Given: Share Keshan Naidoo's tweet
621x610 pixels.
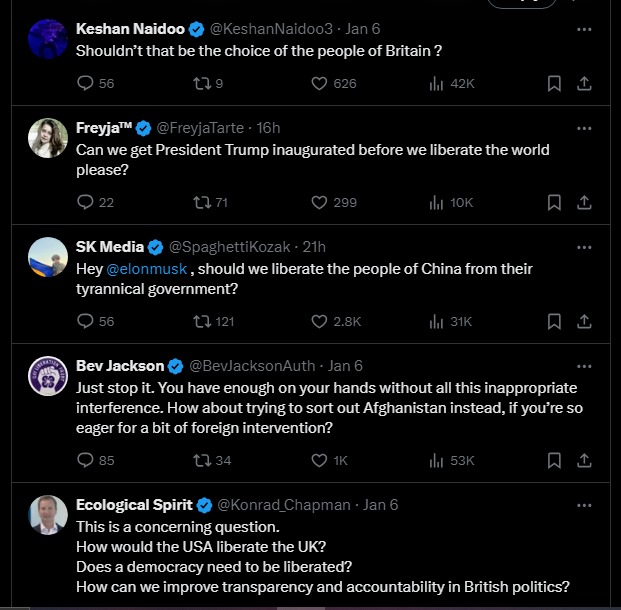Looking at the screenshot, I should (585, 84).
